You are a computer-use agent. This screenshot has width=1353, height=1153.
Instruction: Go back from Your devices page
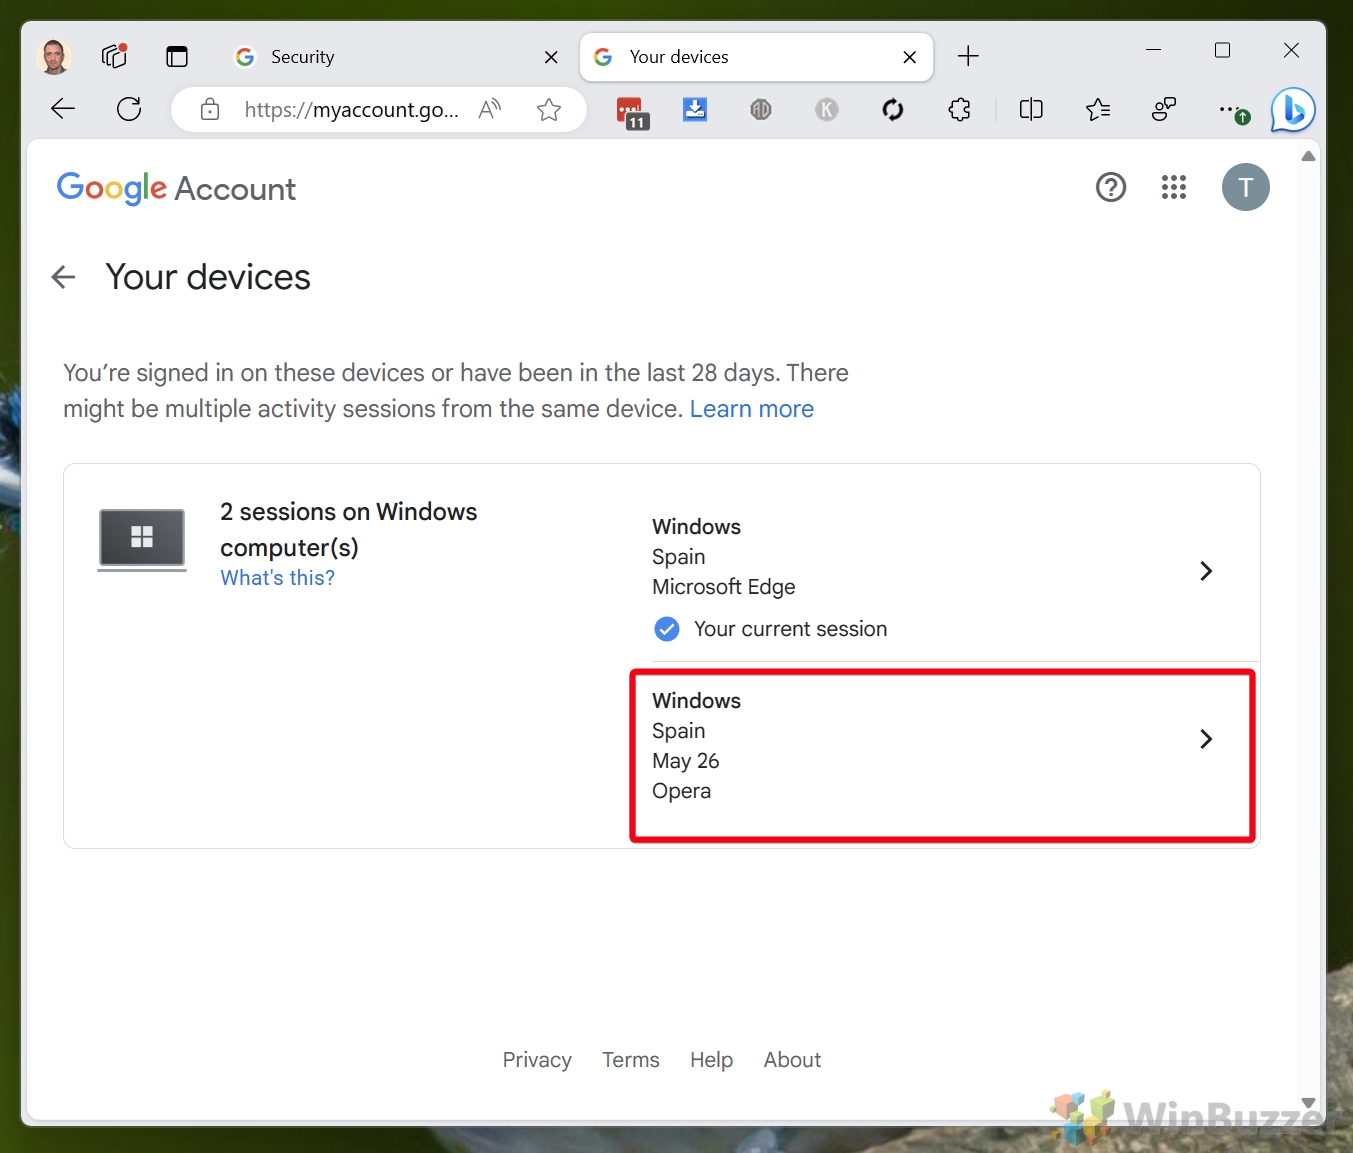click(x=63, y=277)
